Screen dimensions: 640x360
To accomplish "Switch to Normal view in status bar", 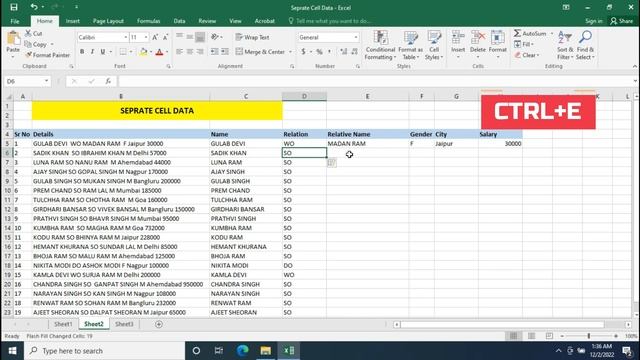I will click(513, 336).
